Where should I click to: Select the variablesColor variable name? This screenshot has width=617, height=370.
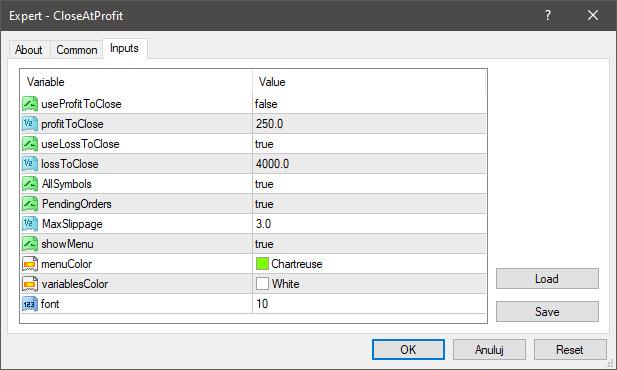[x=75, y=284]
